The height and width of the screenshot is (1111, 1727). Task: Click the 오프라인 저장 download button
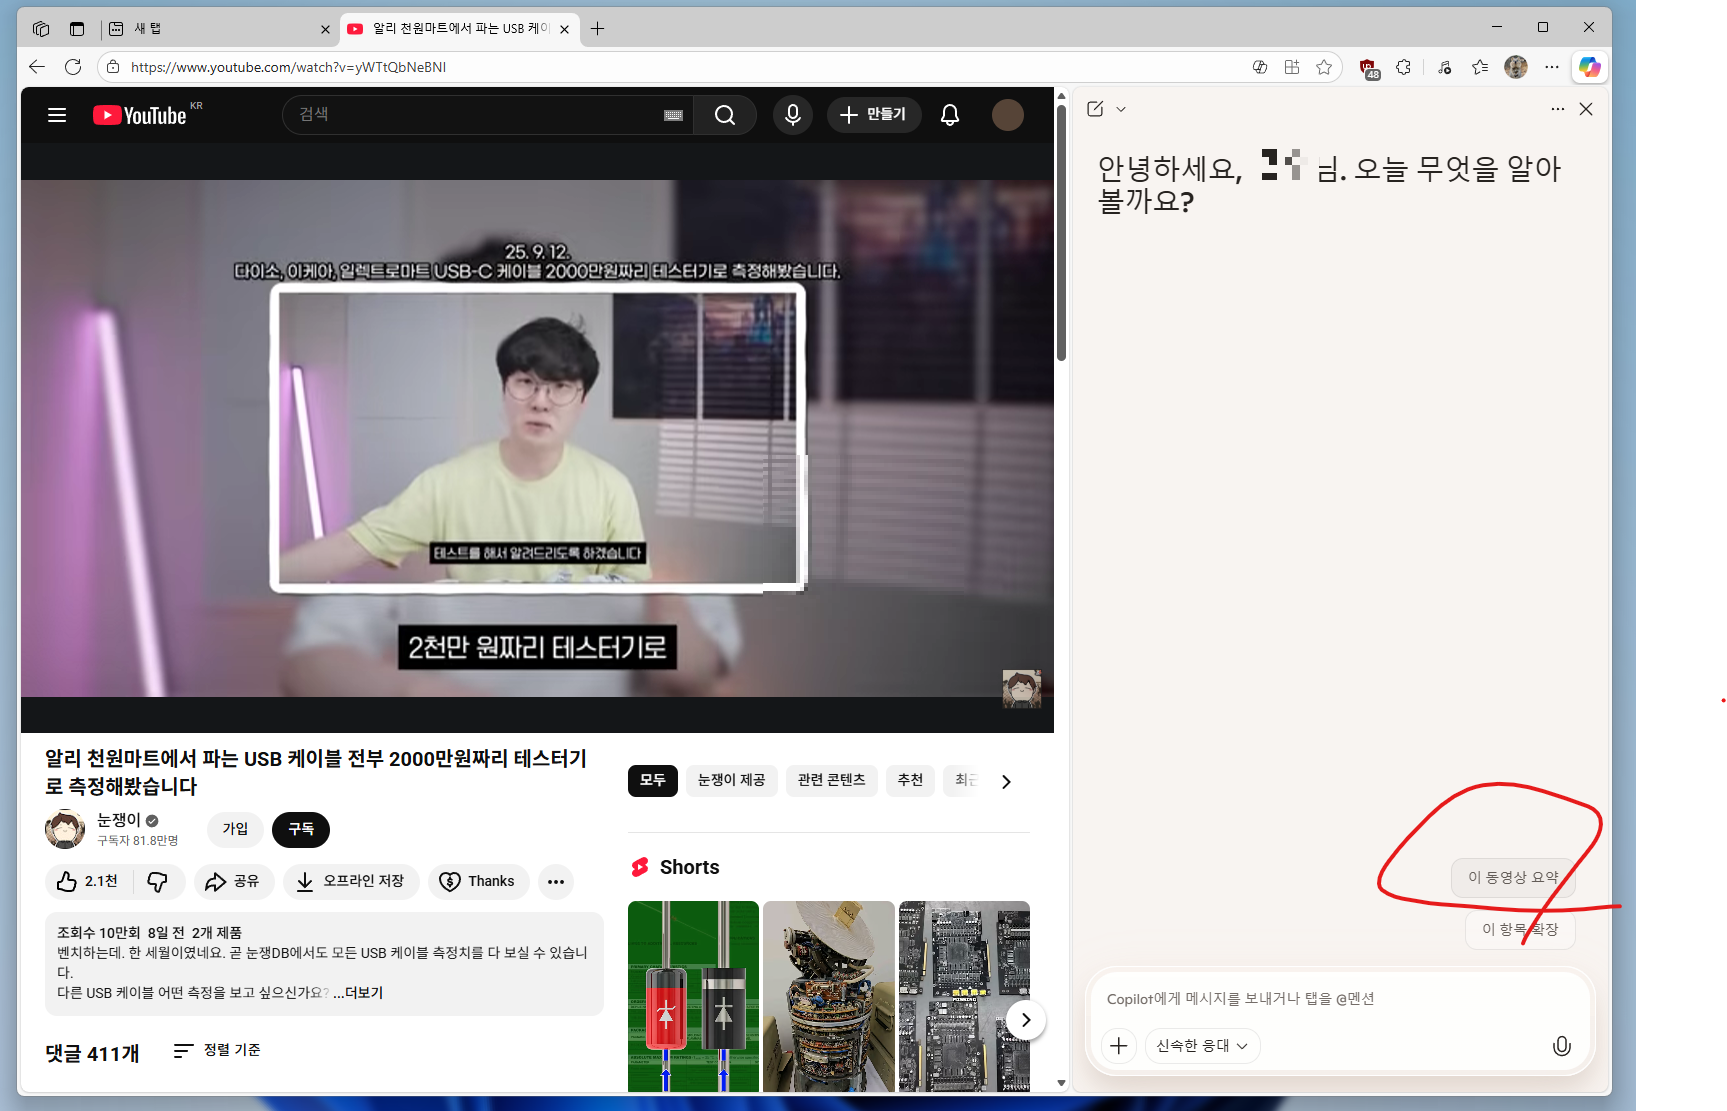[x=351, y=881]
